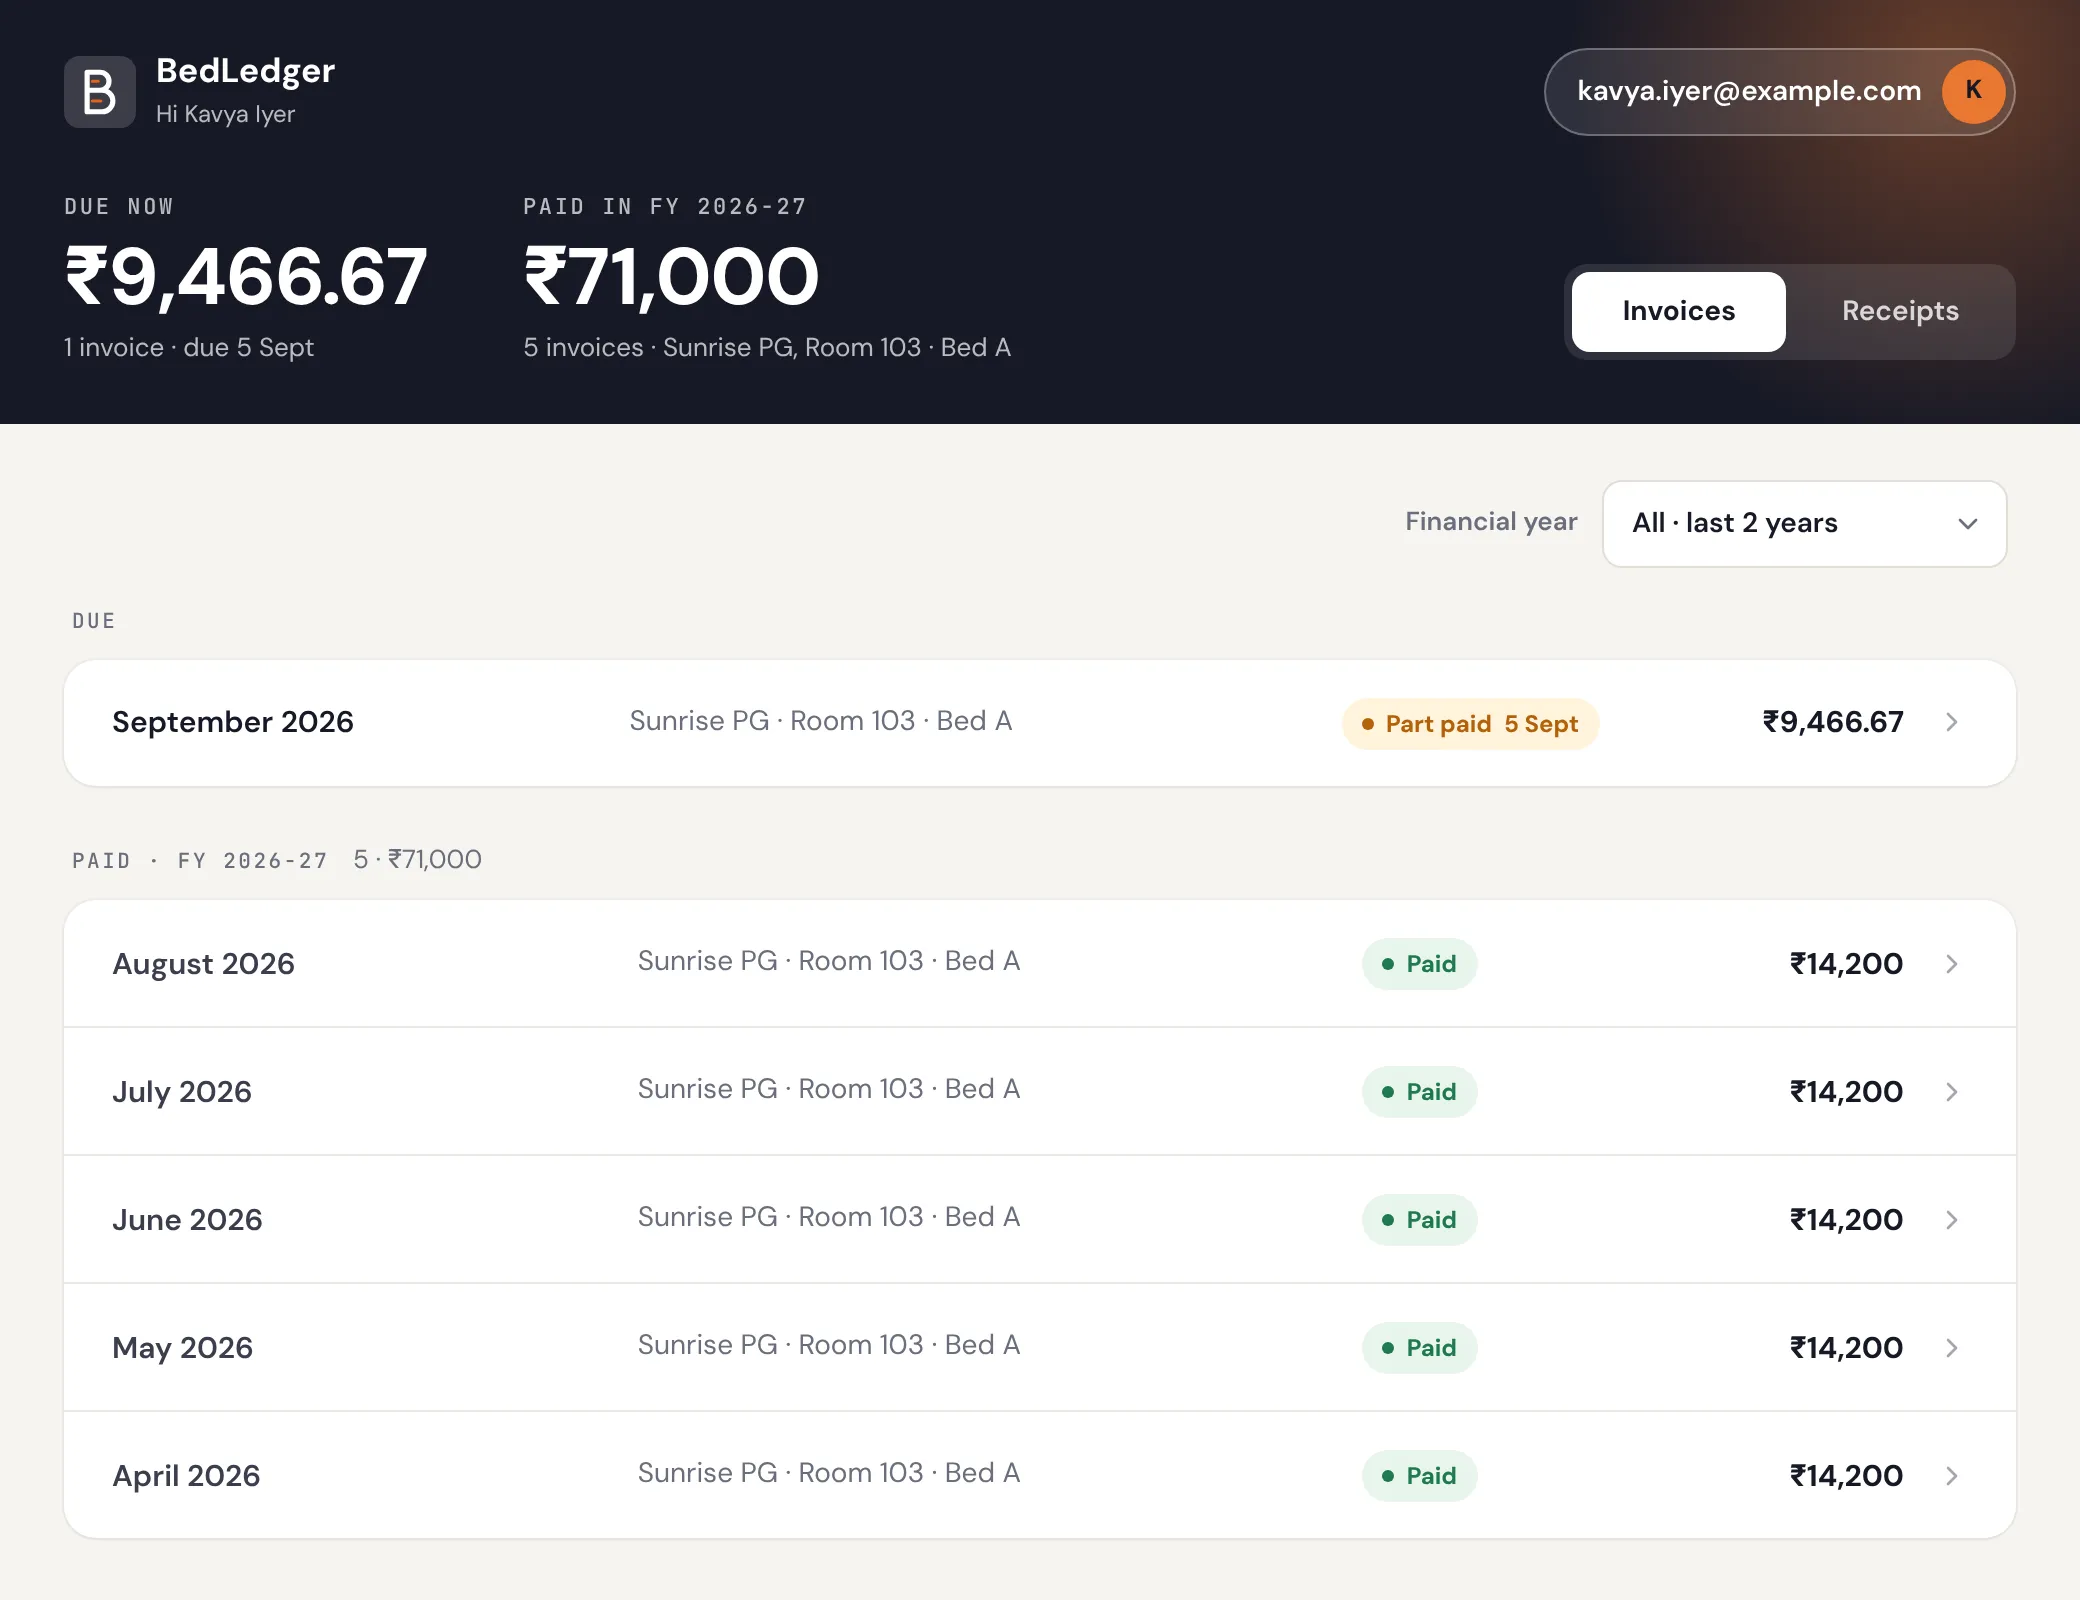Screen dimensions: 2080x1600
Task: Switch to the Invoices tab
Action: (1678, 311)
